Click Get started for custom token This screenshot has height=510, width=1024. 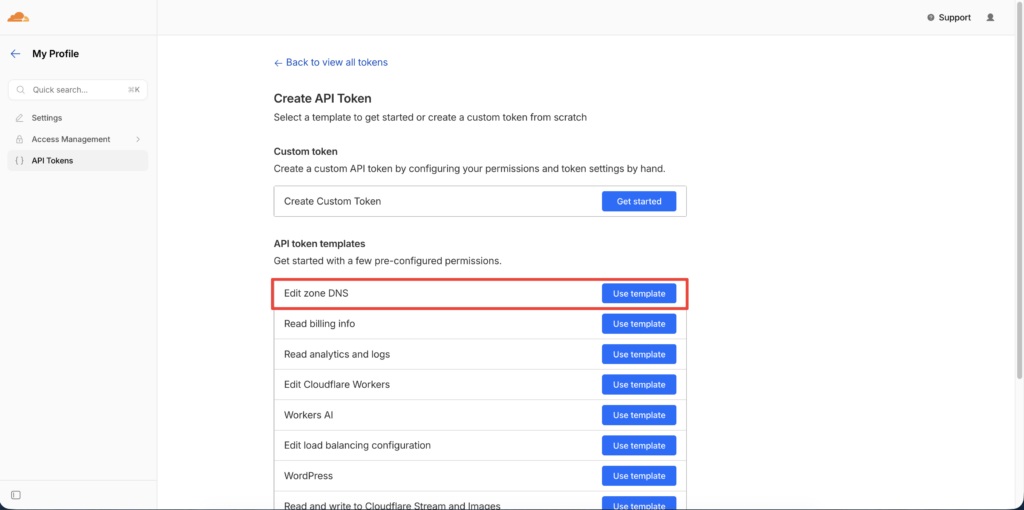(x=639, y=201)
